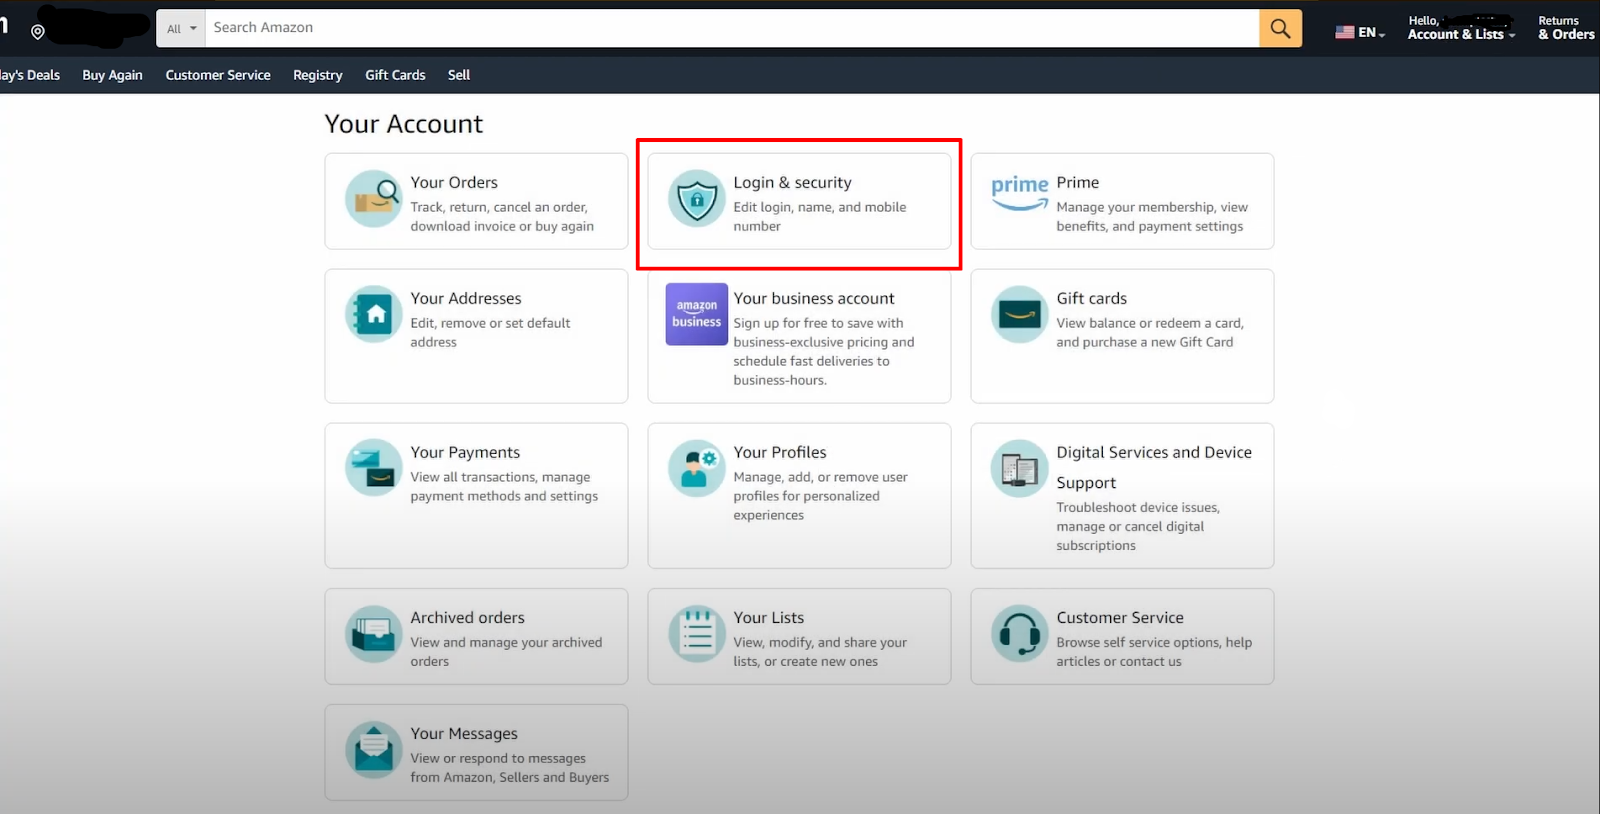Click the Your Lists notepad icon
The height and width of the screenshot is (814, 1600).
click(x=697, y=634)
